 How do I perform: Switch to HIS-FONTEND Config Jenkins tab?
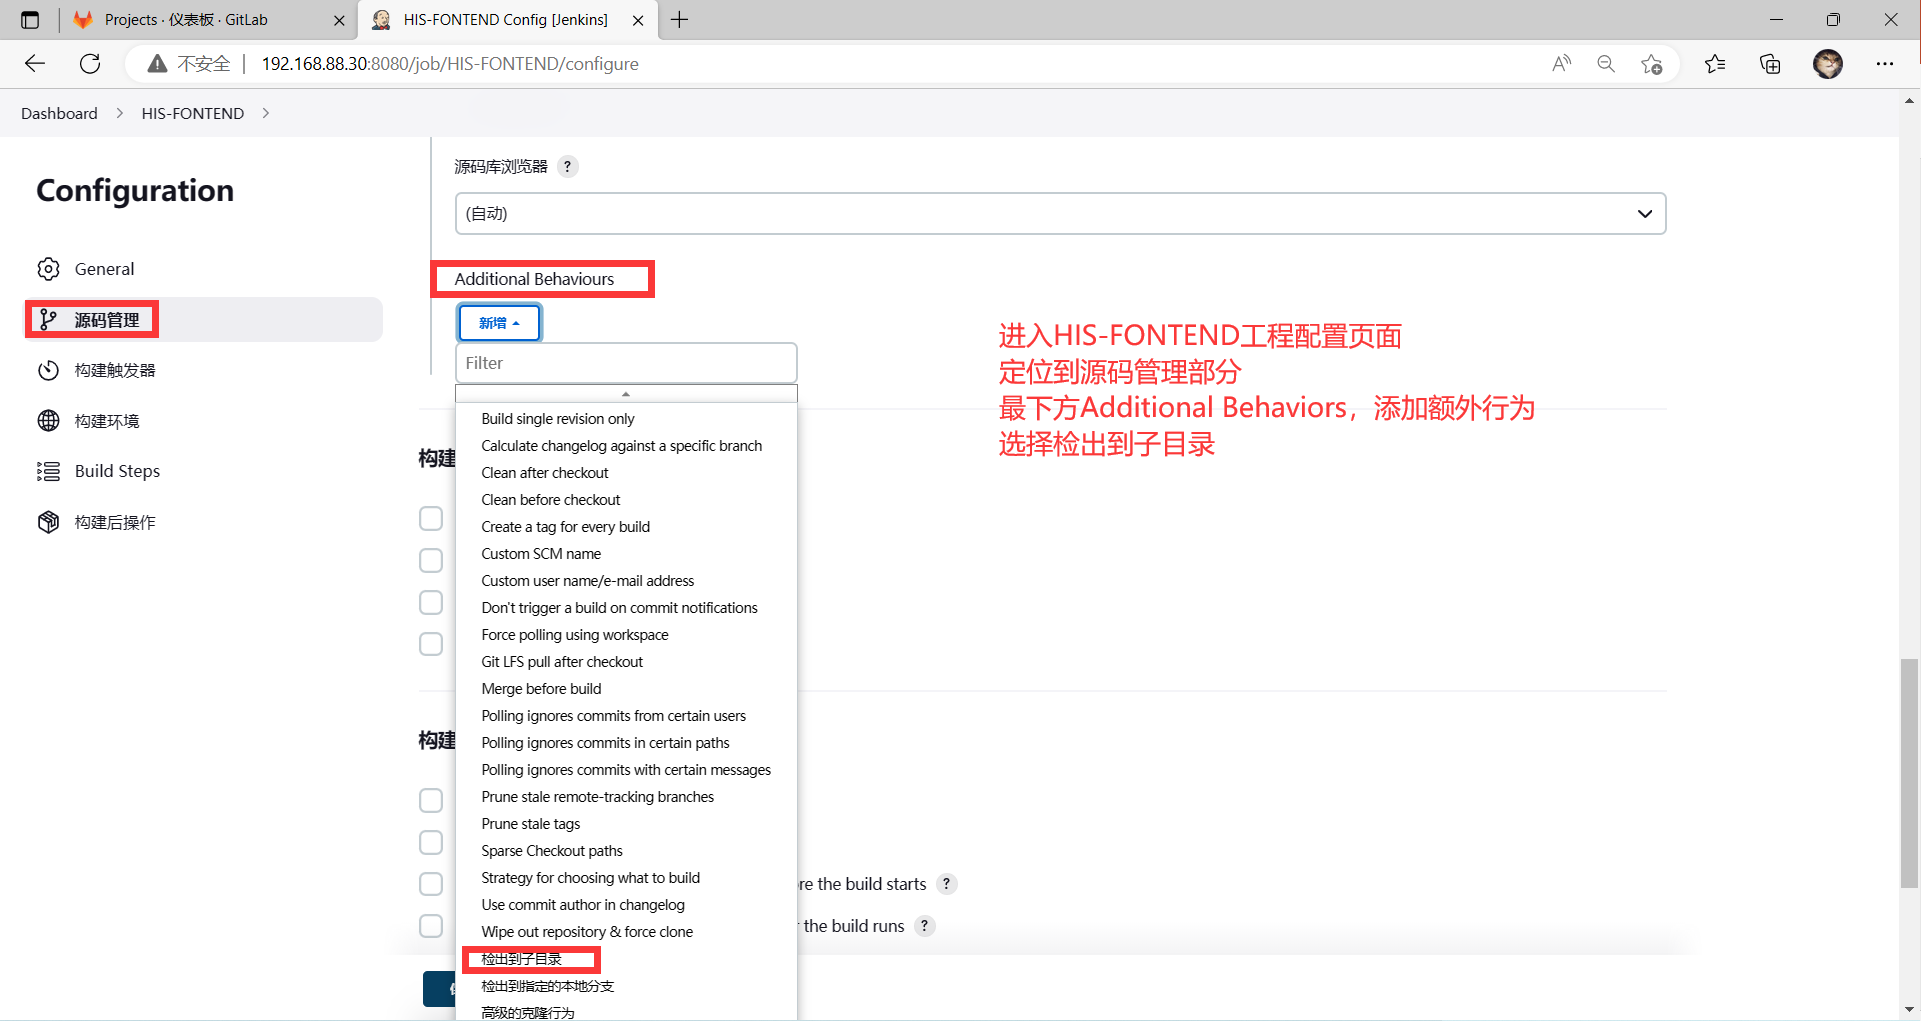[x=507, y=20]
